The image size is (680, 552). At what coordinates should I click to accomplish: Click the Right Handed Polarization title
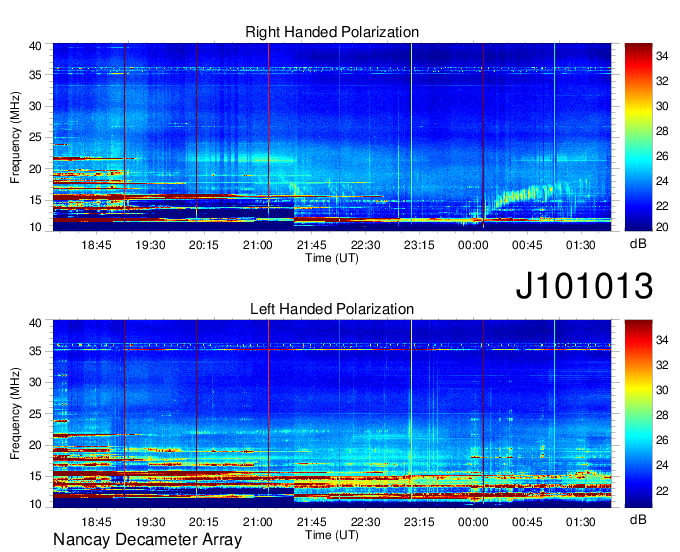(x=332, y=32)
